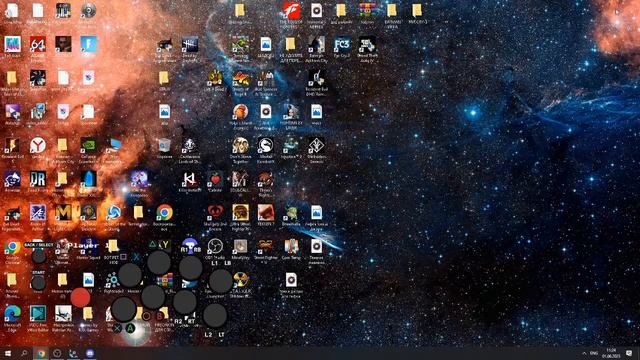Open the S.T.A.L.K.E.R. radiation symbol shortcut

tap(241, 280)
